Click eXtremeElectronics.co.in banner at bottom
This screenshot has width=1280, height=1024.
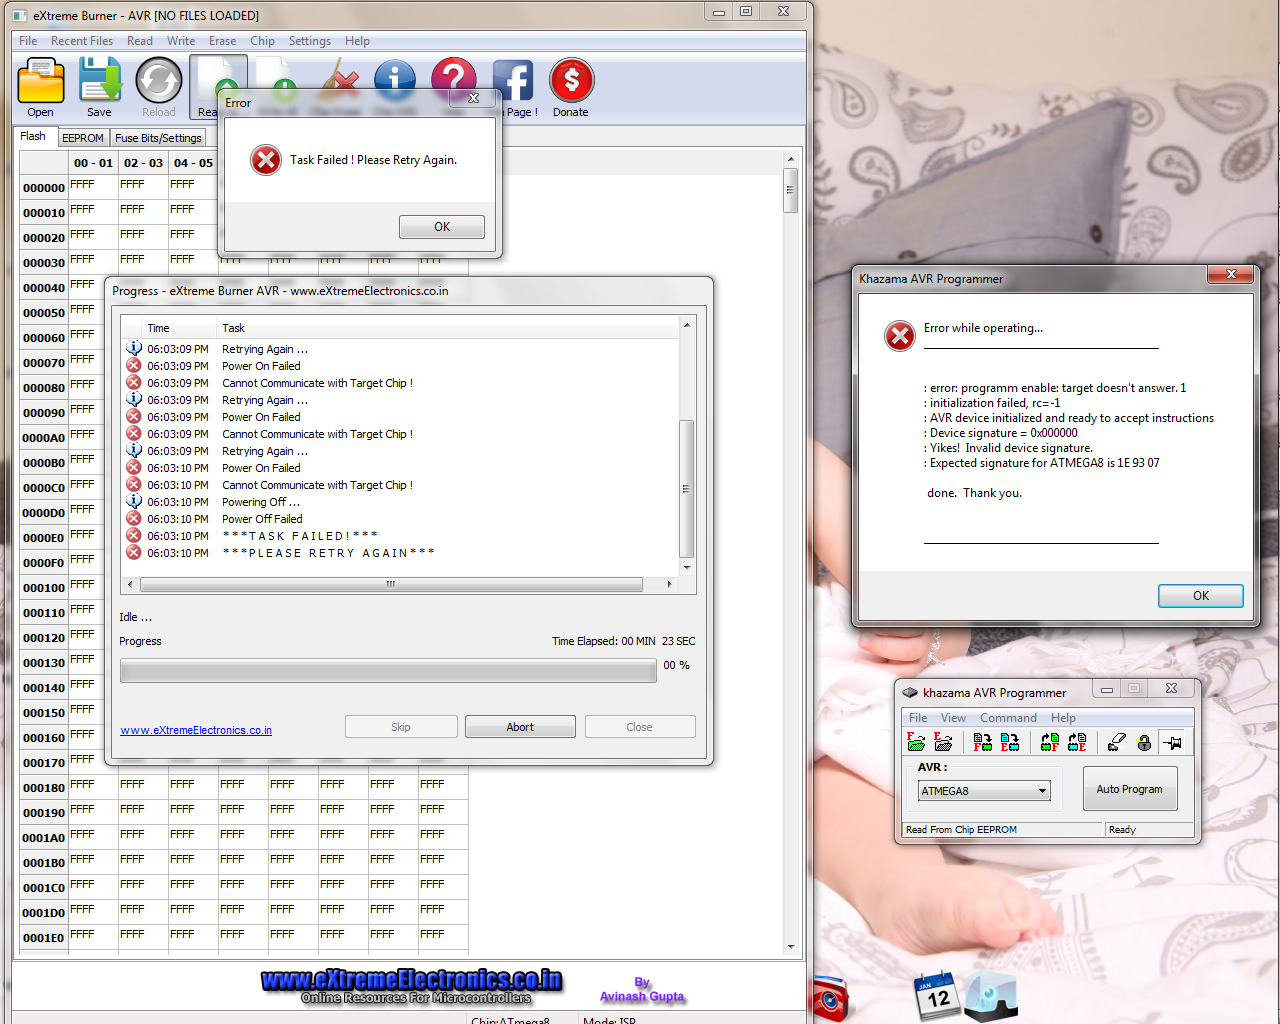click(412, 986)
